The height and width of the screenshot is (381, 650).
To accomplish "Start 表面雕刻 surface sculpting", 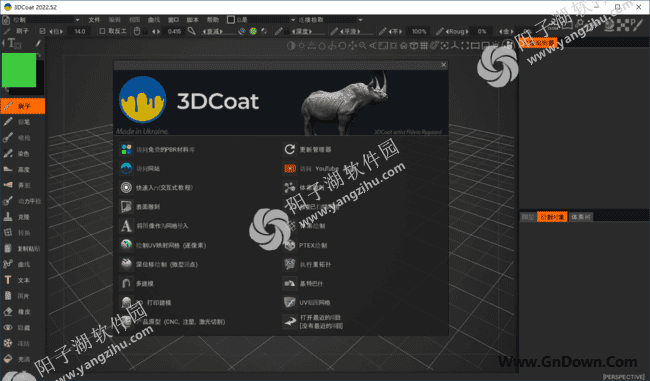I will (148, 206).
